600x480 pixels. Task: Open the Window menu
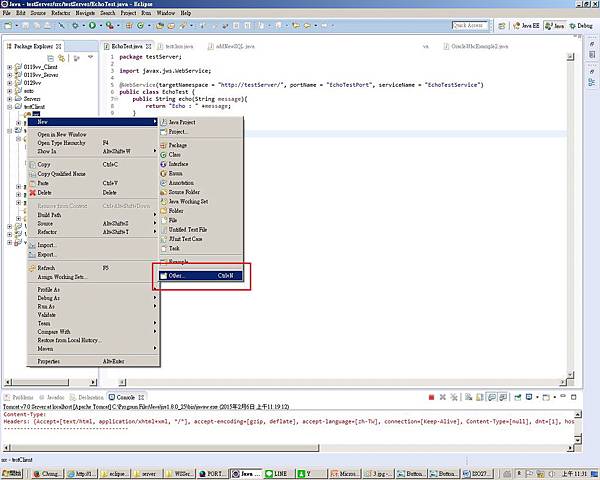coord(165,13)
